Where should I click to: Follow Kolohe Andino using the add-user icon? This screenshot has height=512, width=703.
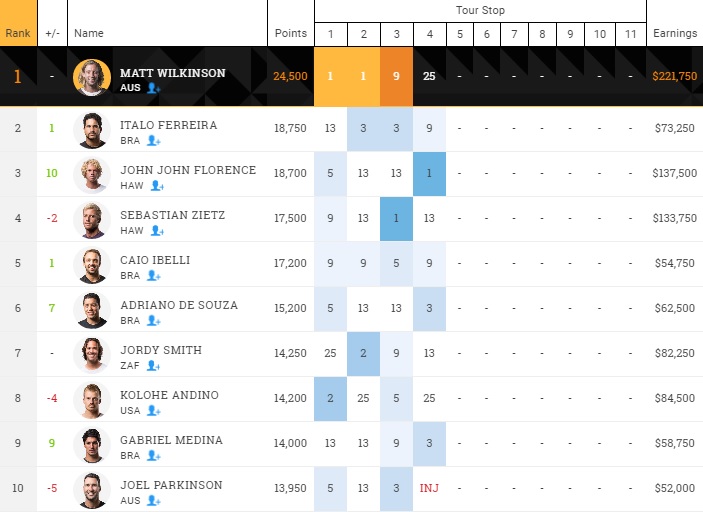click(x=153, y=411)
